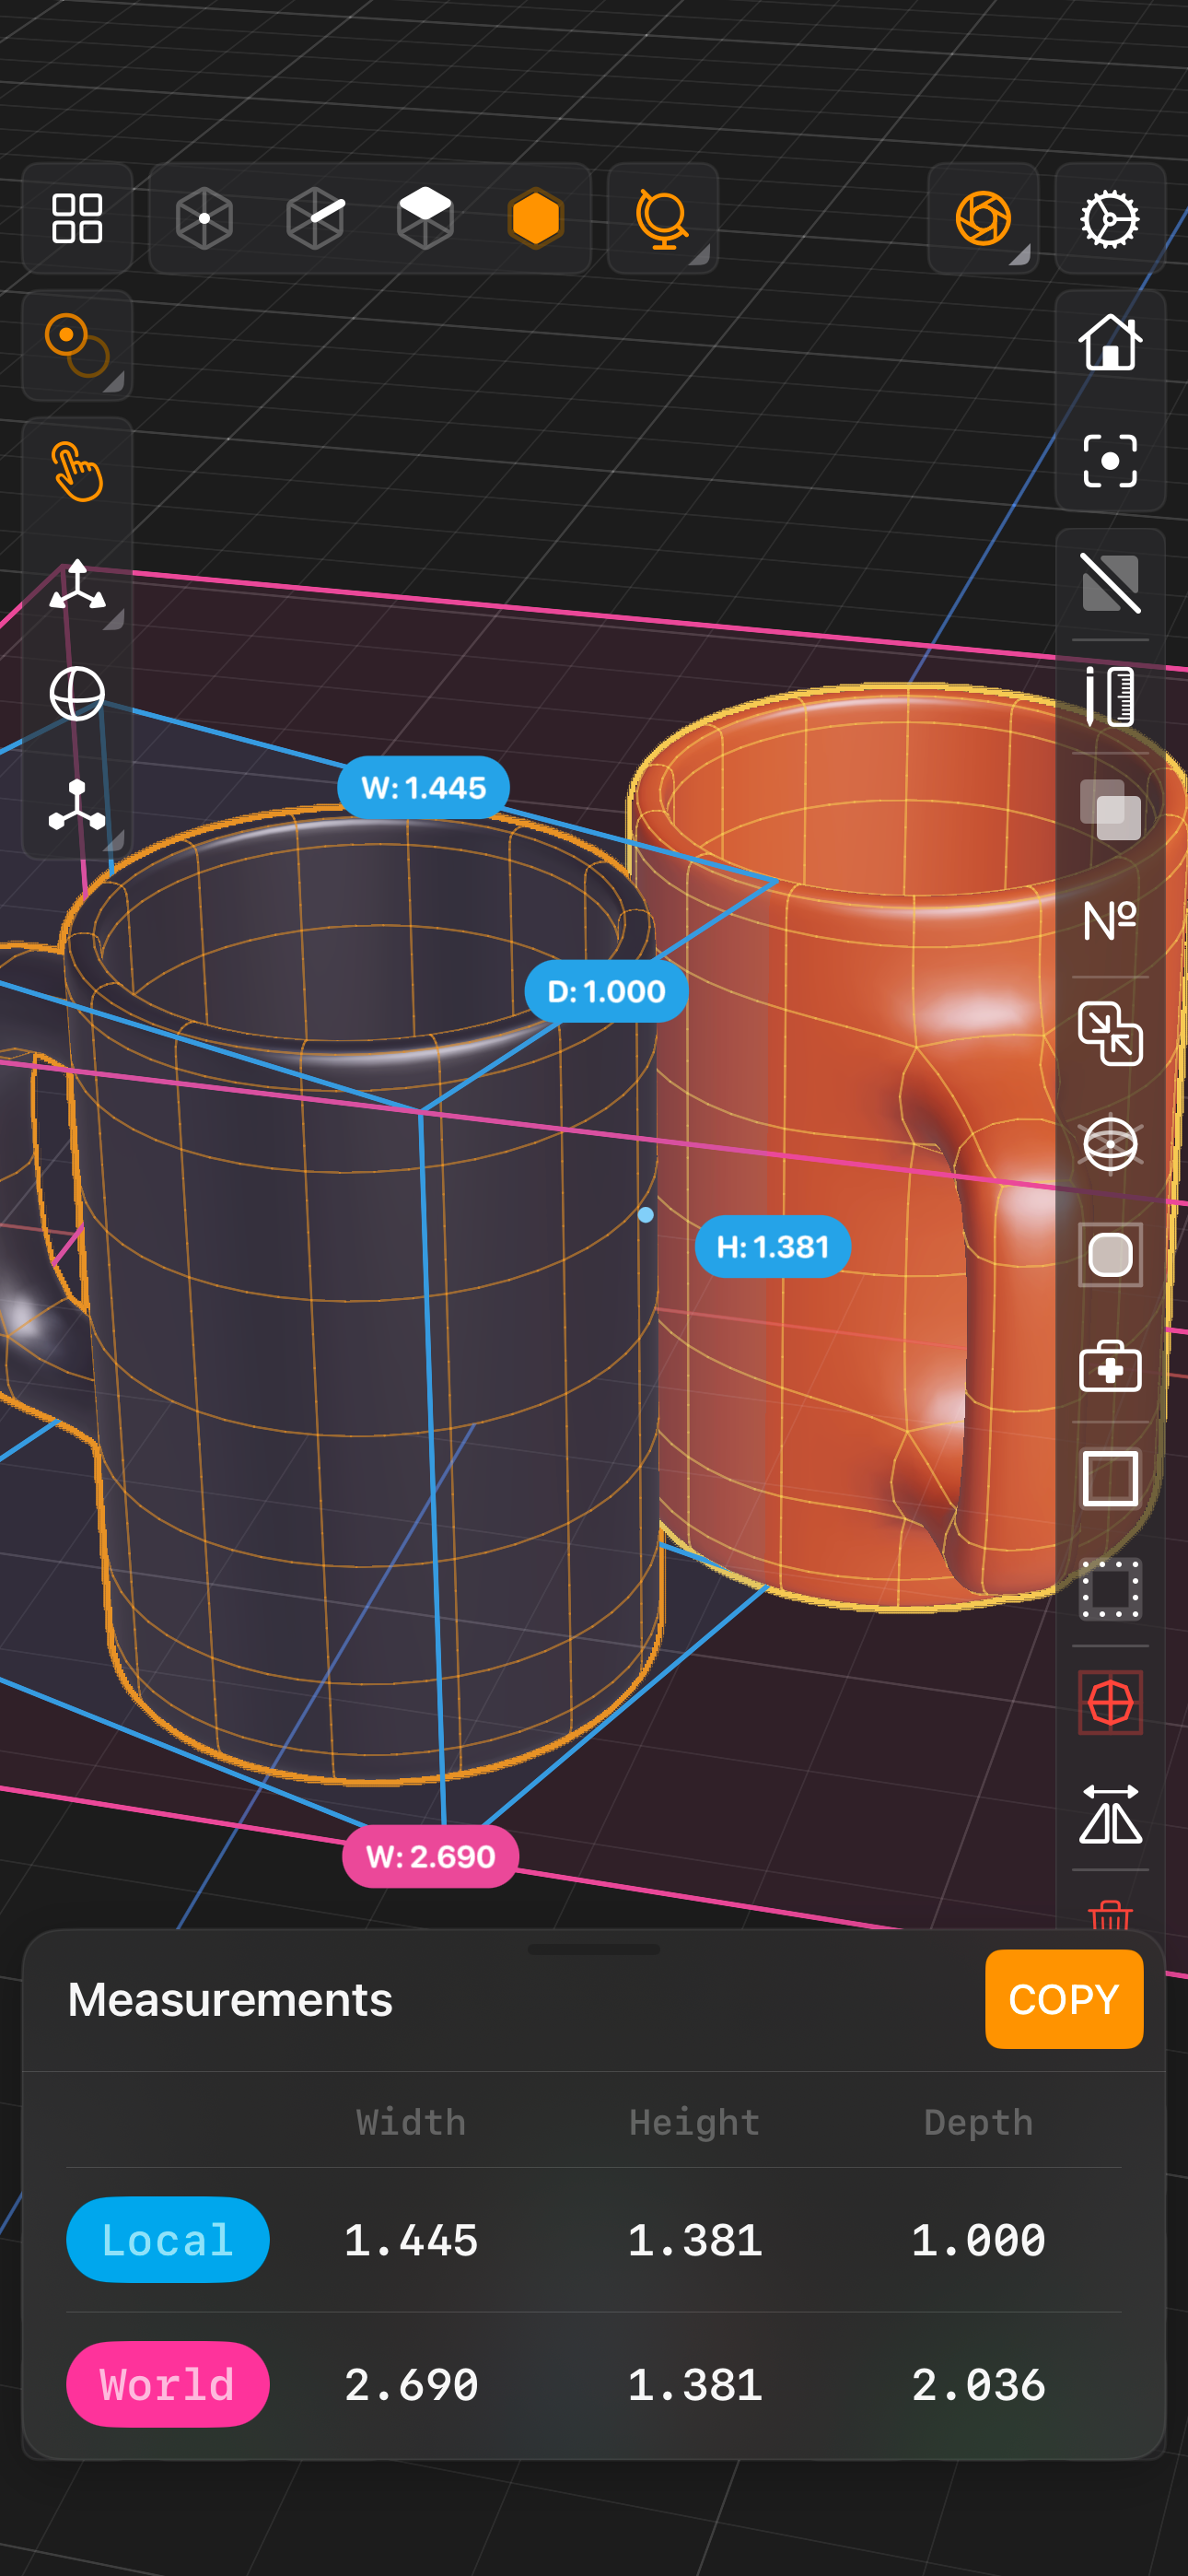The height and width of the screenshot is (2576, 1188).
Task: Open the four-square grid menu
Action: click(x=77, y=218)
